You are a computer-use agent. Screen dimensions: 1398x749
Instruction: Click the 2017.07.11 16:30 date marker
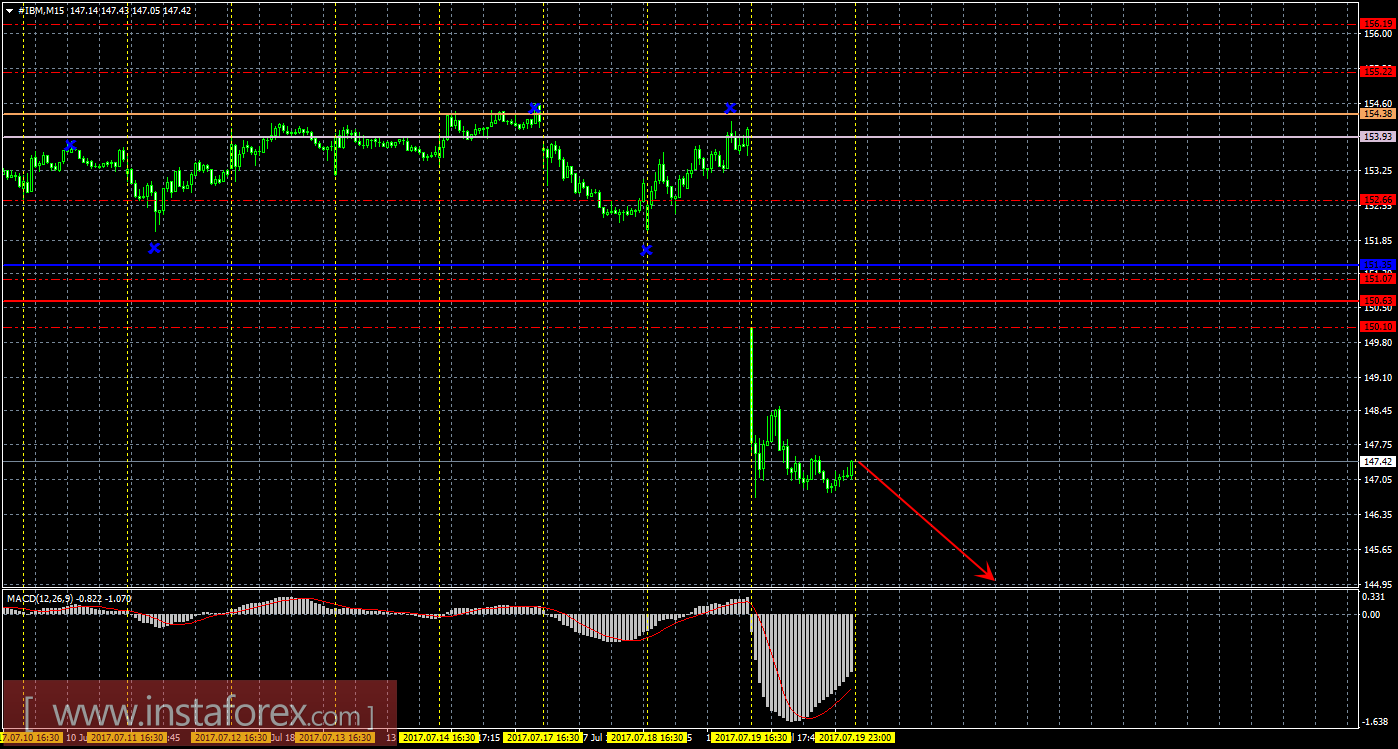[x=125, y=738]
